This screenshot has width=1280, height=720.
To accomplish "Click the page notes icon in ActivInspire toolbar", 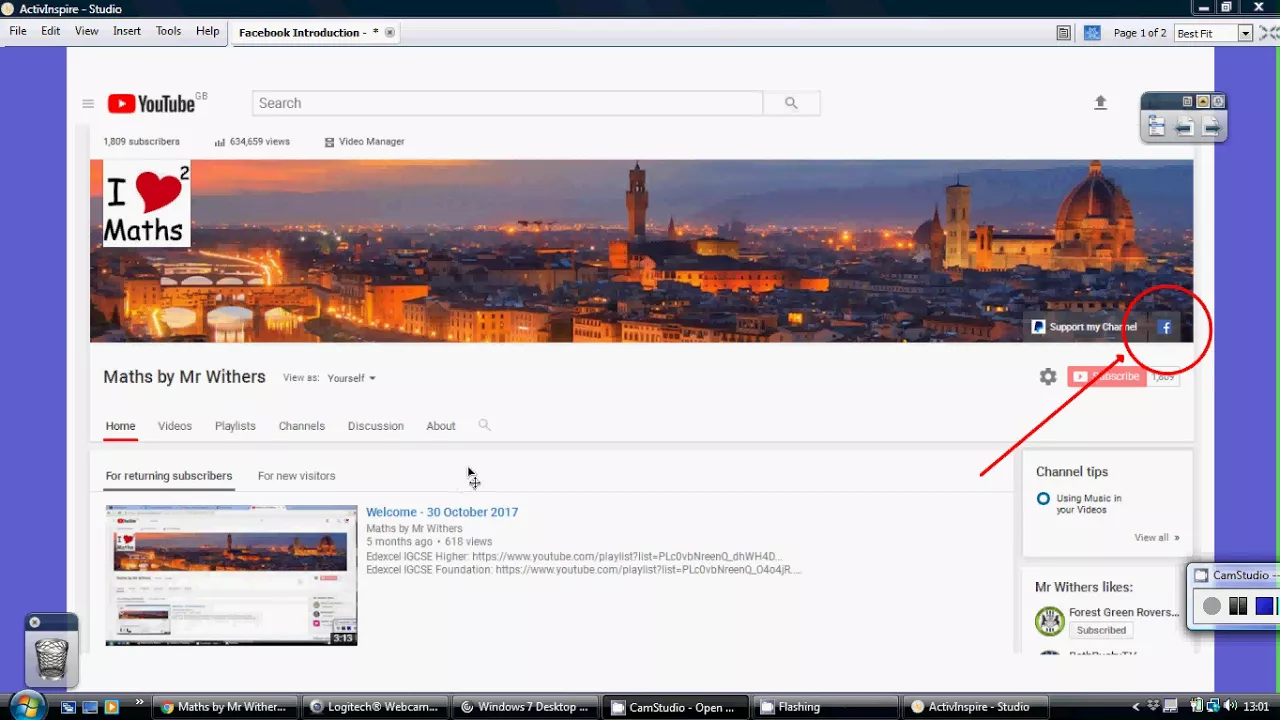I will (1064, 33).
